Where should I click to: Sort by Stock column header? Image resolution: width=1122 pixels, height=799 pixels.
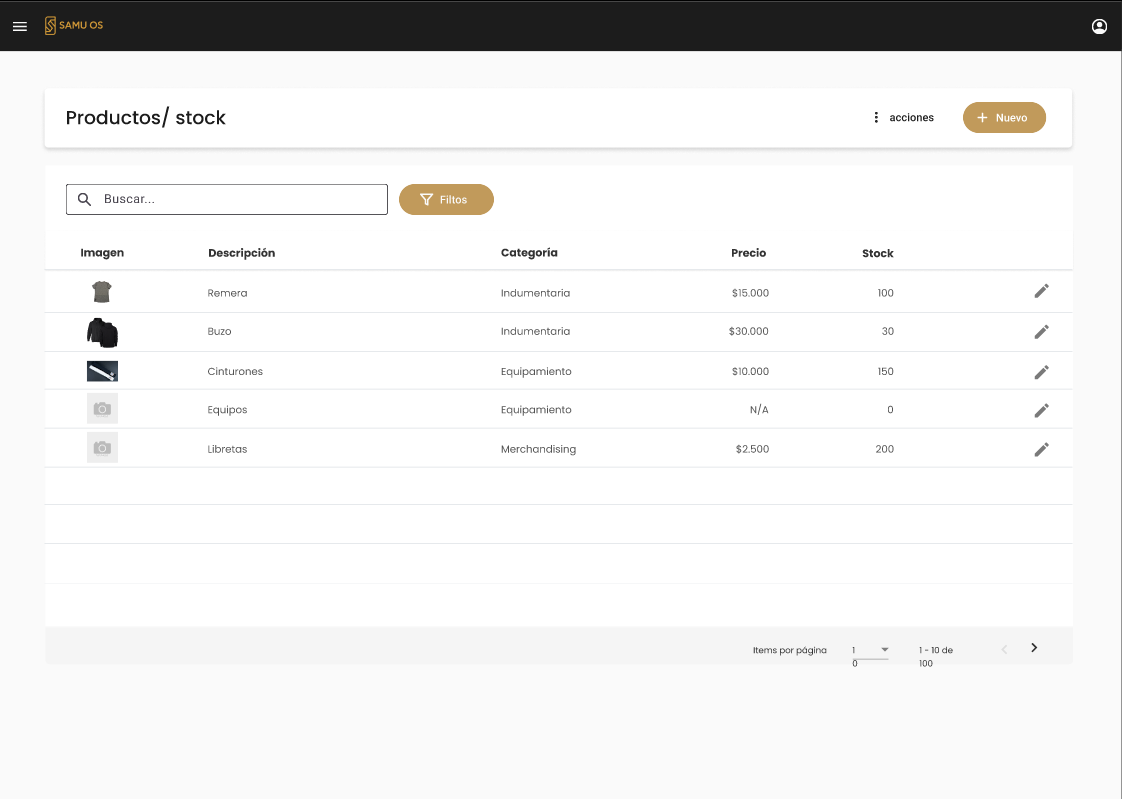pyautogui.click(x=877, y=253)
